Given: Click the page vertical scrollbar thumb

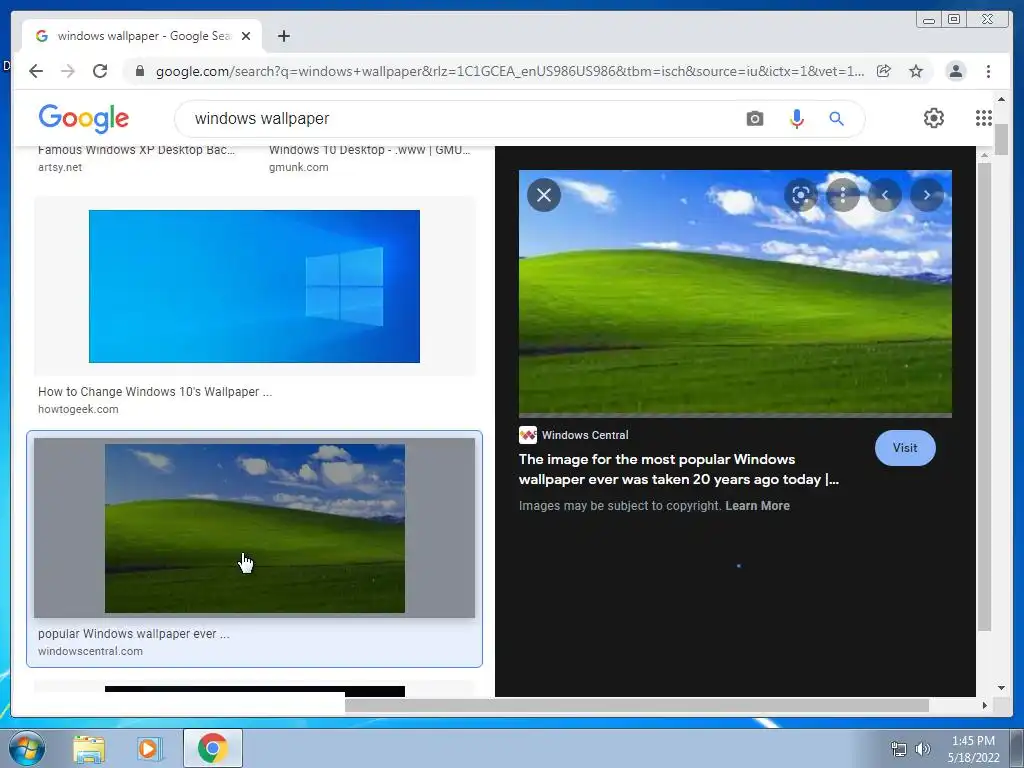Looking at the screenshot, I should pyautogui.click(x=1001, y=138).
